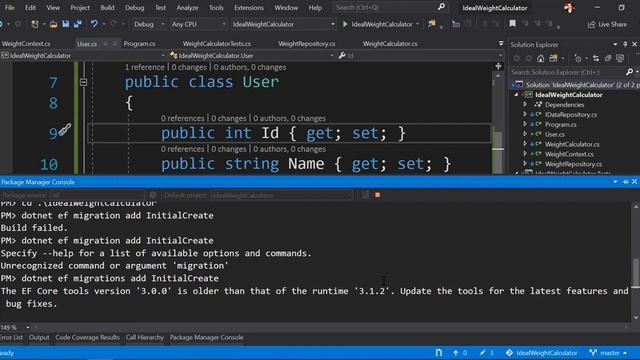This screenshot has height=360, width=640.
Task: Click the Live Share button
Action: tap(607, 24)
